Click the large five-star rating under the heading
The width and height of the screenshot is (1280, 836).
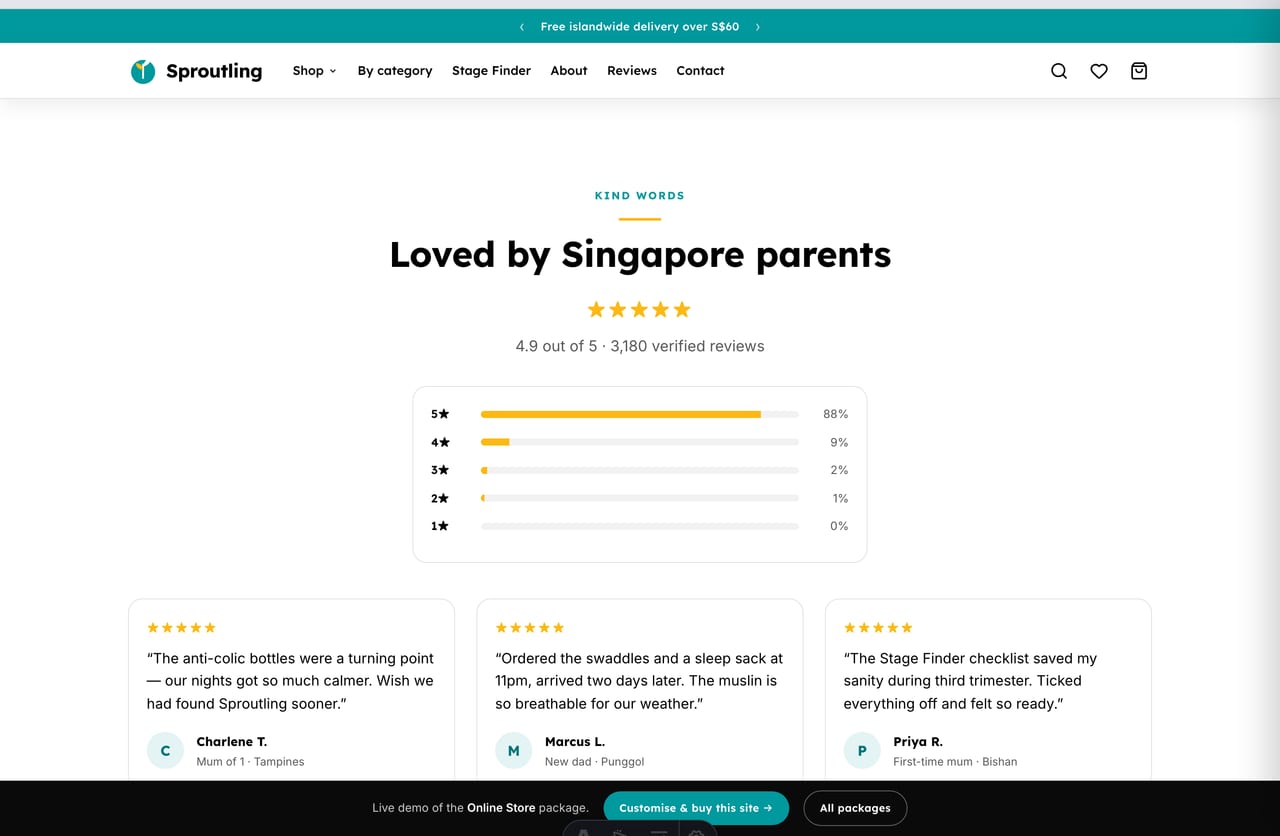(639, 310)
